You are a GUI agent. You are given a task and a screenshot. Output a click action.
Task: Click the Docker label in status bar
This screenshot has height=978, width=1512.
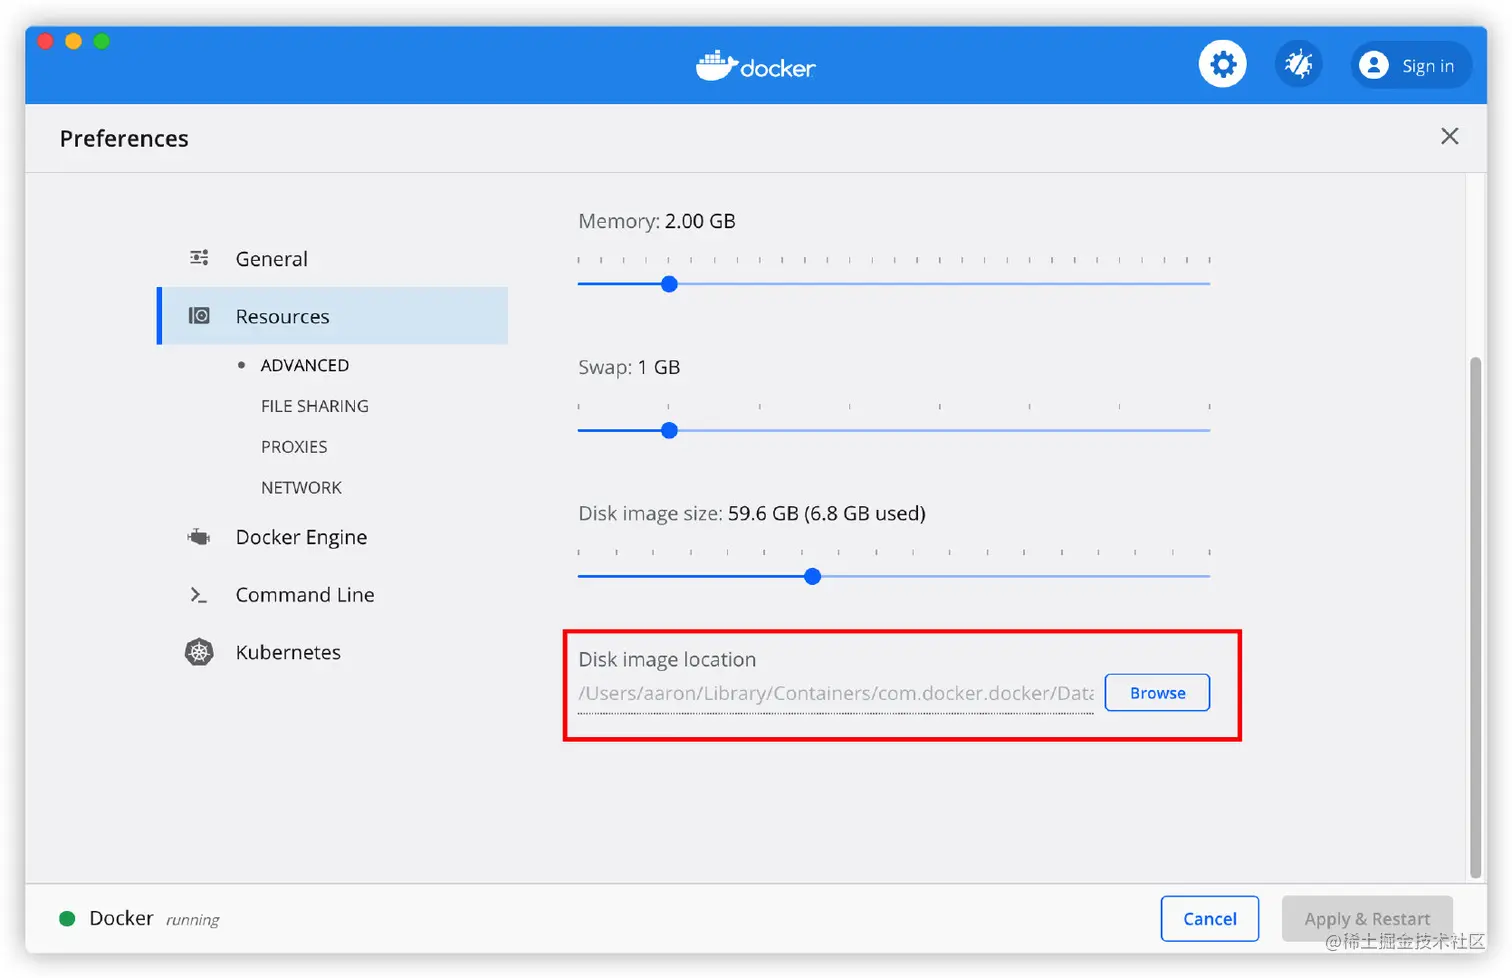(x=121, y=918)
